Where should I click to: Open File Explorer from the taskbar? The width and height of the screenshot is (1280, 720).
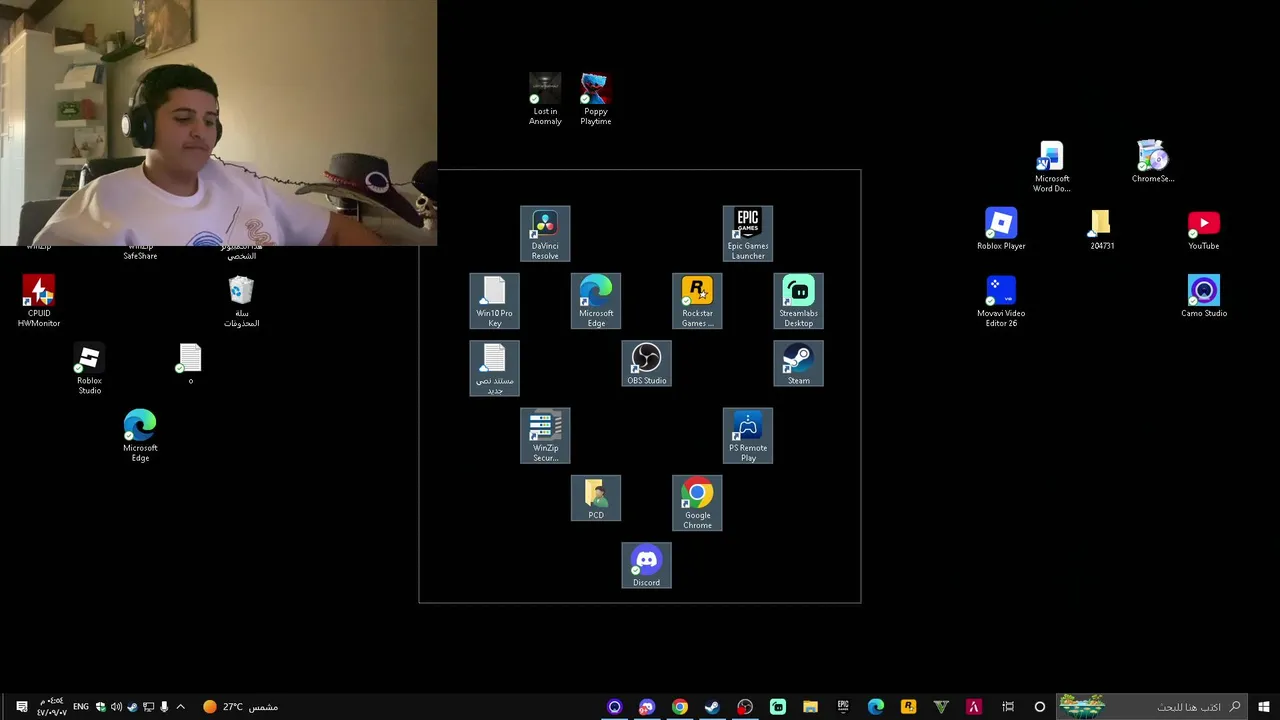pos(810,707)
